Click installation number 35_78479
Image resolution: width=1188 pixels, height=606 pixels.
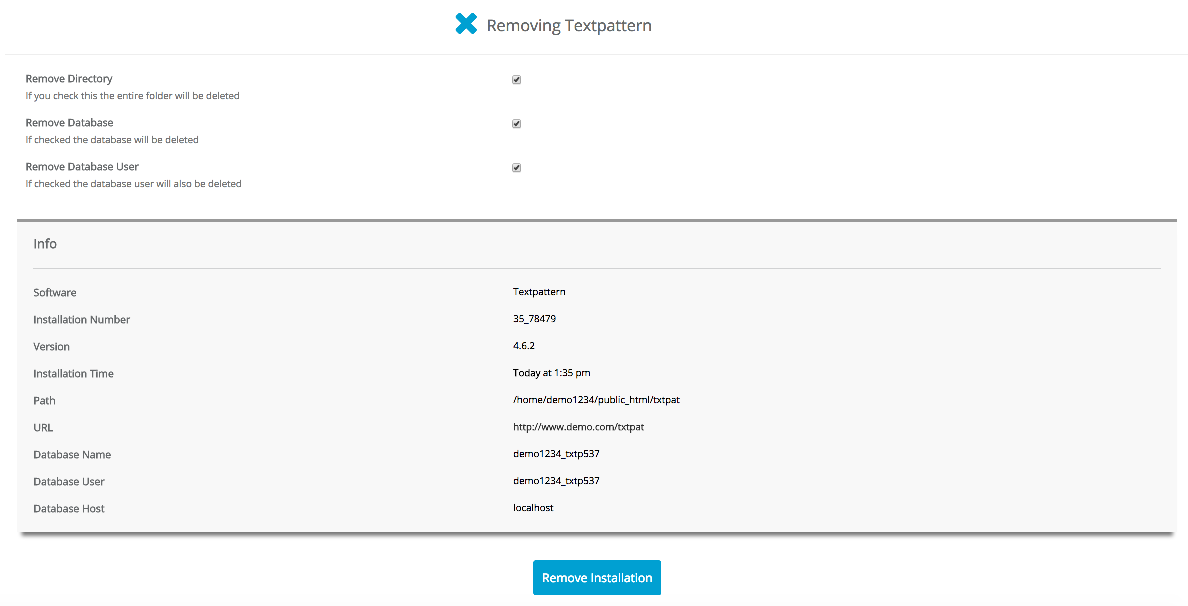535,319
